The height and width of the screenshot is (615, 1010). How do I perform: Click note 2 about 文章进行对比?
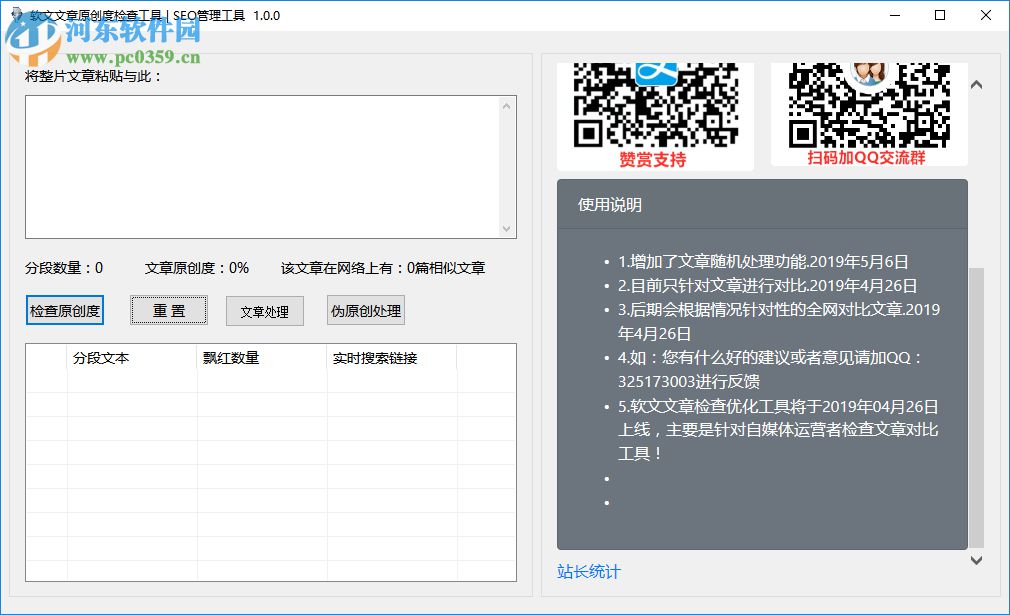coord(767,286)
